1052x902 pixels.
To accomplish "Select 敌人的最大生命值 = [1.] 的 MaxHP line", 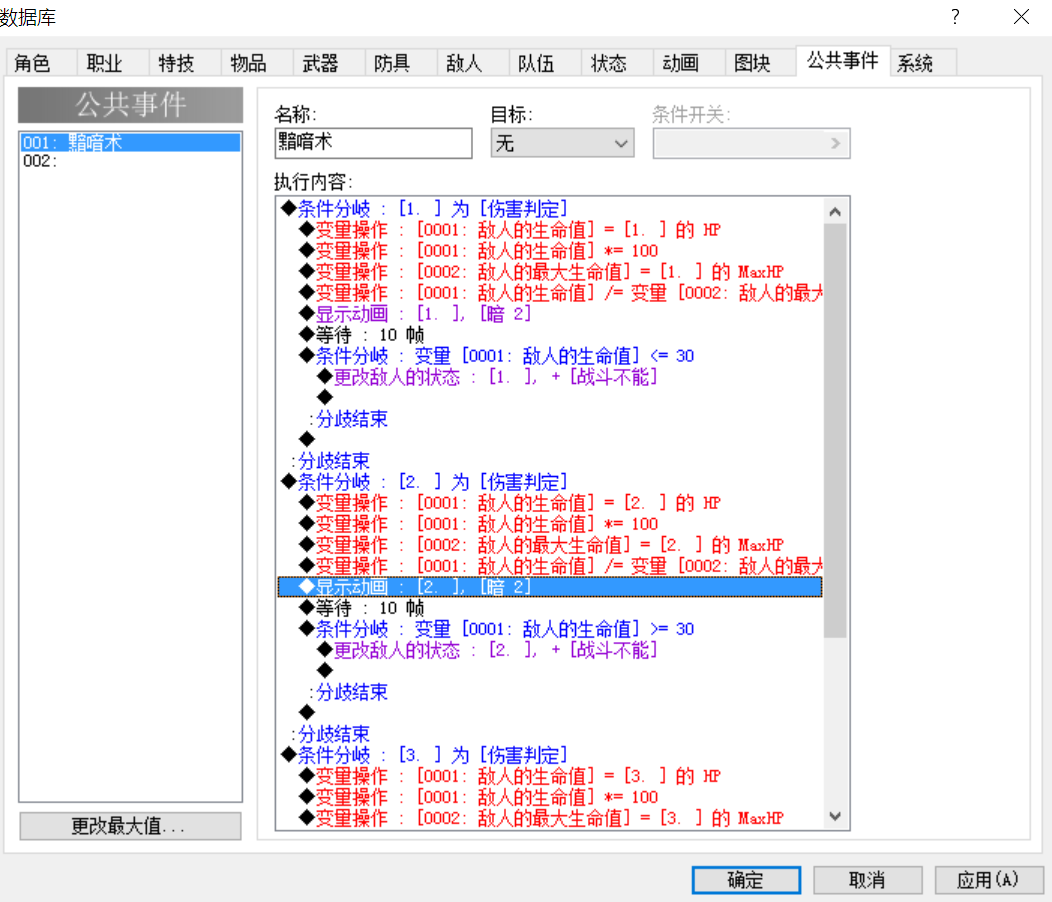I will pyautogui.click(x=550, y=272).
